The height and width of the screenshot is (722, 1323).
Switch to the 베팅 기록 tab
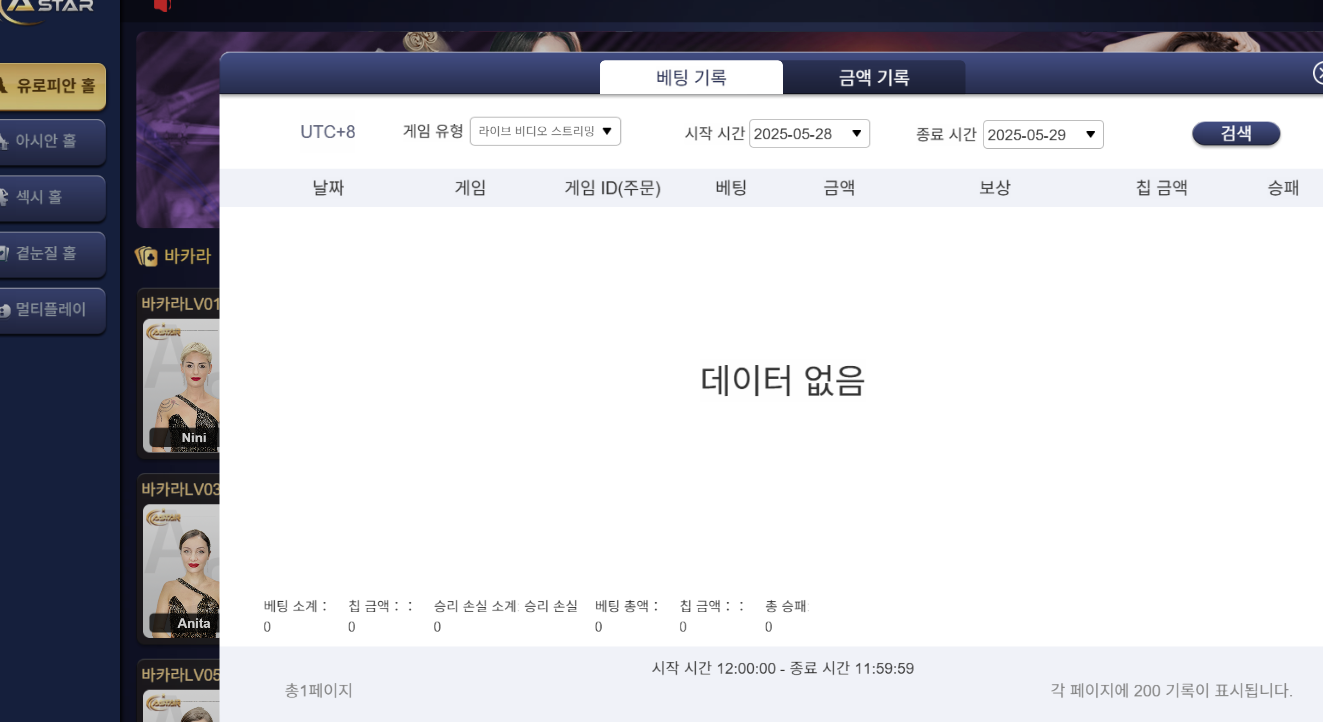[x=691, y=77]
